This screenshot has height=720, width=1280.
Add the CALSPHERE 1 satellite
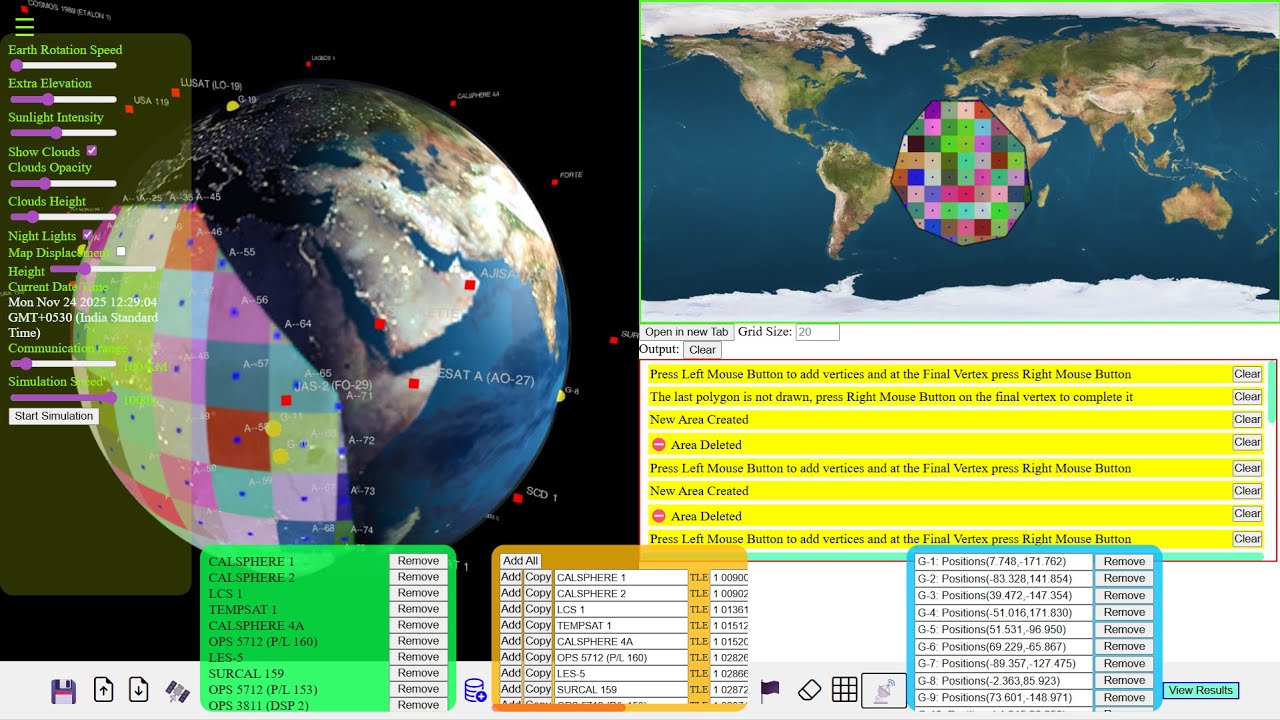pyautogui.click(x=511, y=577)
